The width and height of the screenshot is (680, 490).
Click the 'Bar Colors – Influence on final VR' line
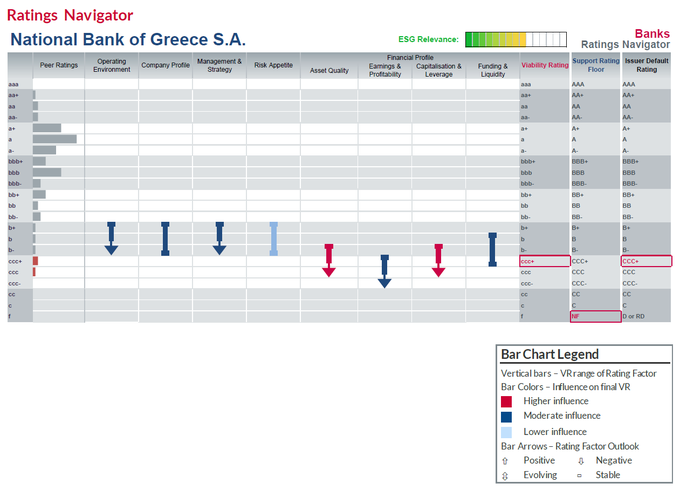[x=566, y=387]
